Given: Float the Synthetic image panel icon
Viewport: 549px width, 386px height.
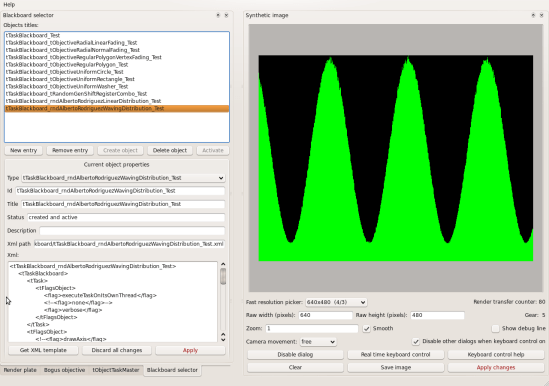Looking at the screenshot, I should 533,15.
